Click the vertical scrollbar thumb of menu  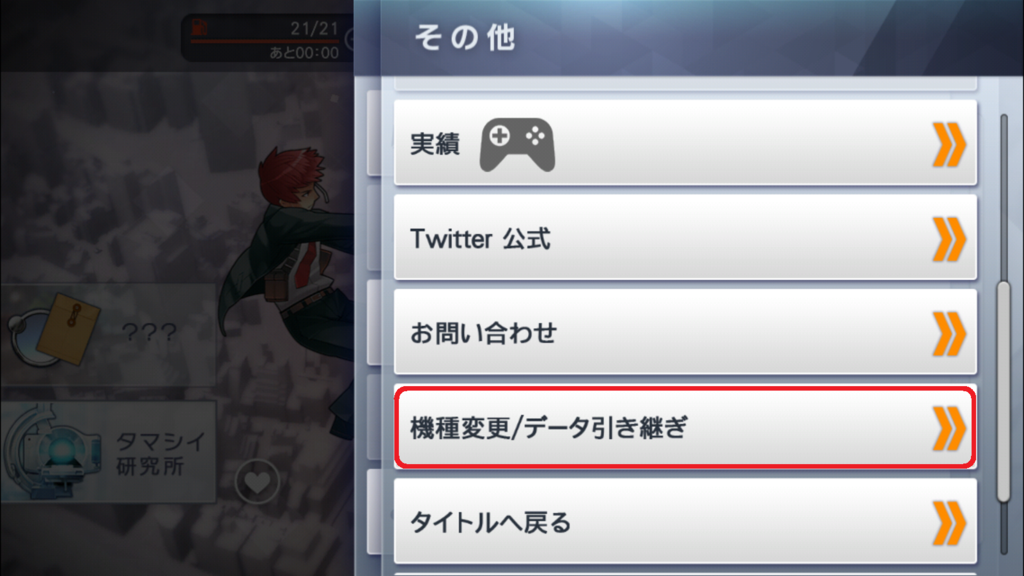click(1004, 392)
